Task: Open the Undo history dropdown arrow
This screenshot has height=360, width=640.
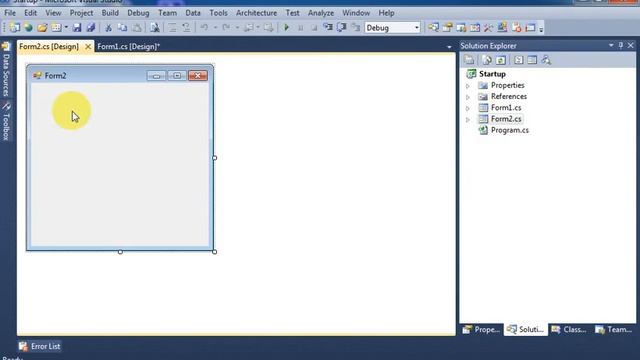Action: click(x=215, y=28)
